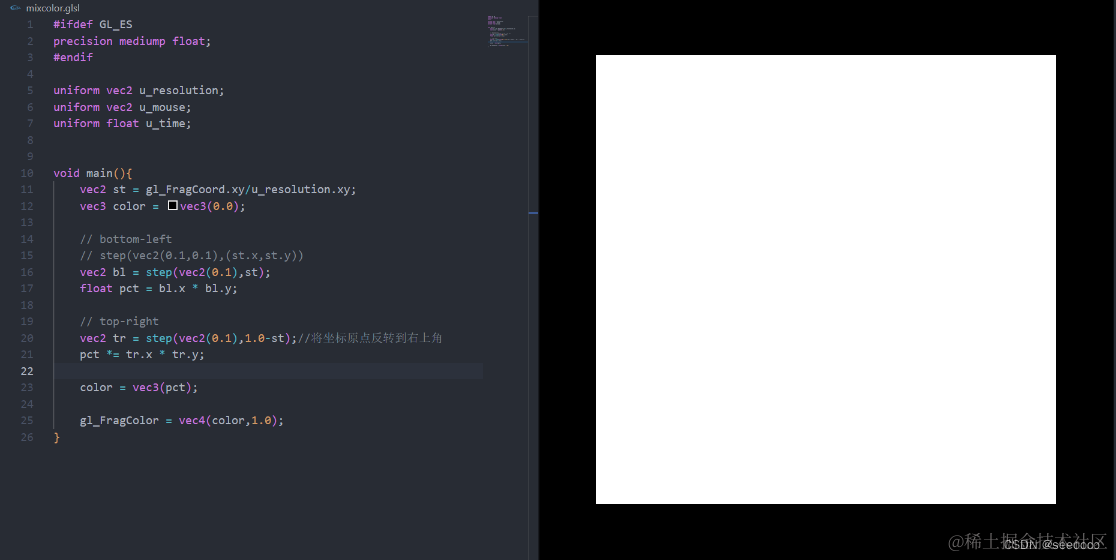This screenshot has height=560, width=1116.
Task: Click 'vec2 bl = step(vec2(0.1),st);' line
Action: (175, 272)
